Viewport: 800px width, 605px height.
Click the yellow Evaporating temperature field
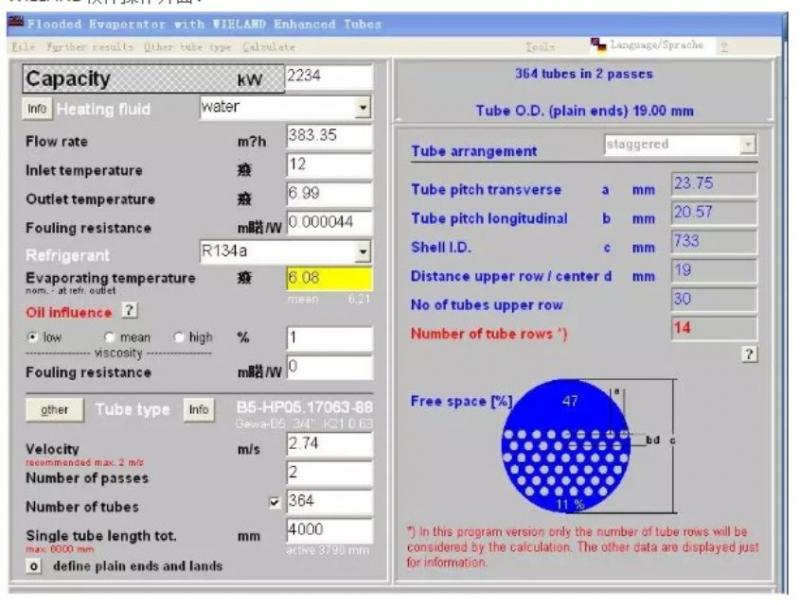point(330,279)
